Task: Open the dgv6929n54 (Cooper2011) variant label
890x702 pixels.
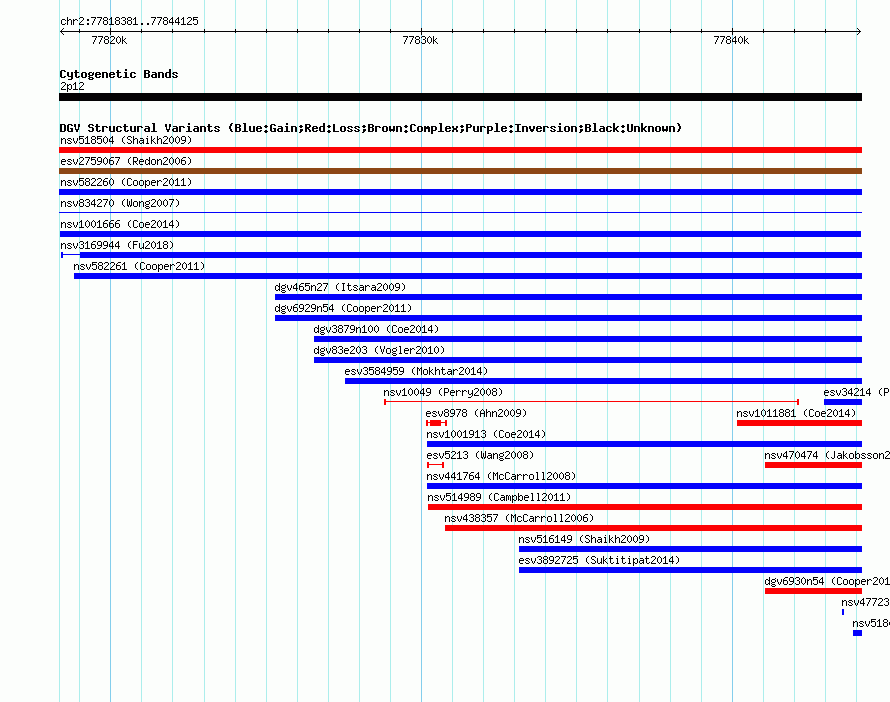Action: coord(343,308)
